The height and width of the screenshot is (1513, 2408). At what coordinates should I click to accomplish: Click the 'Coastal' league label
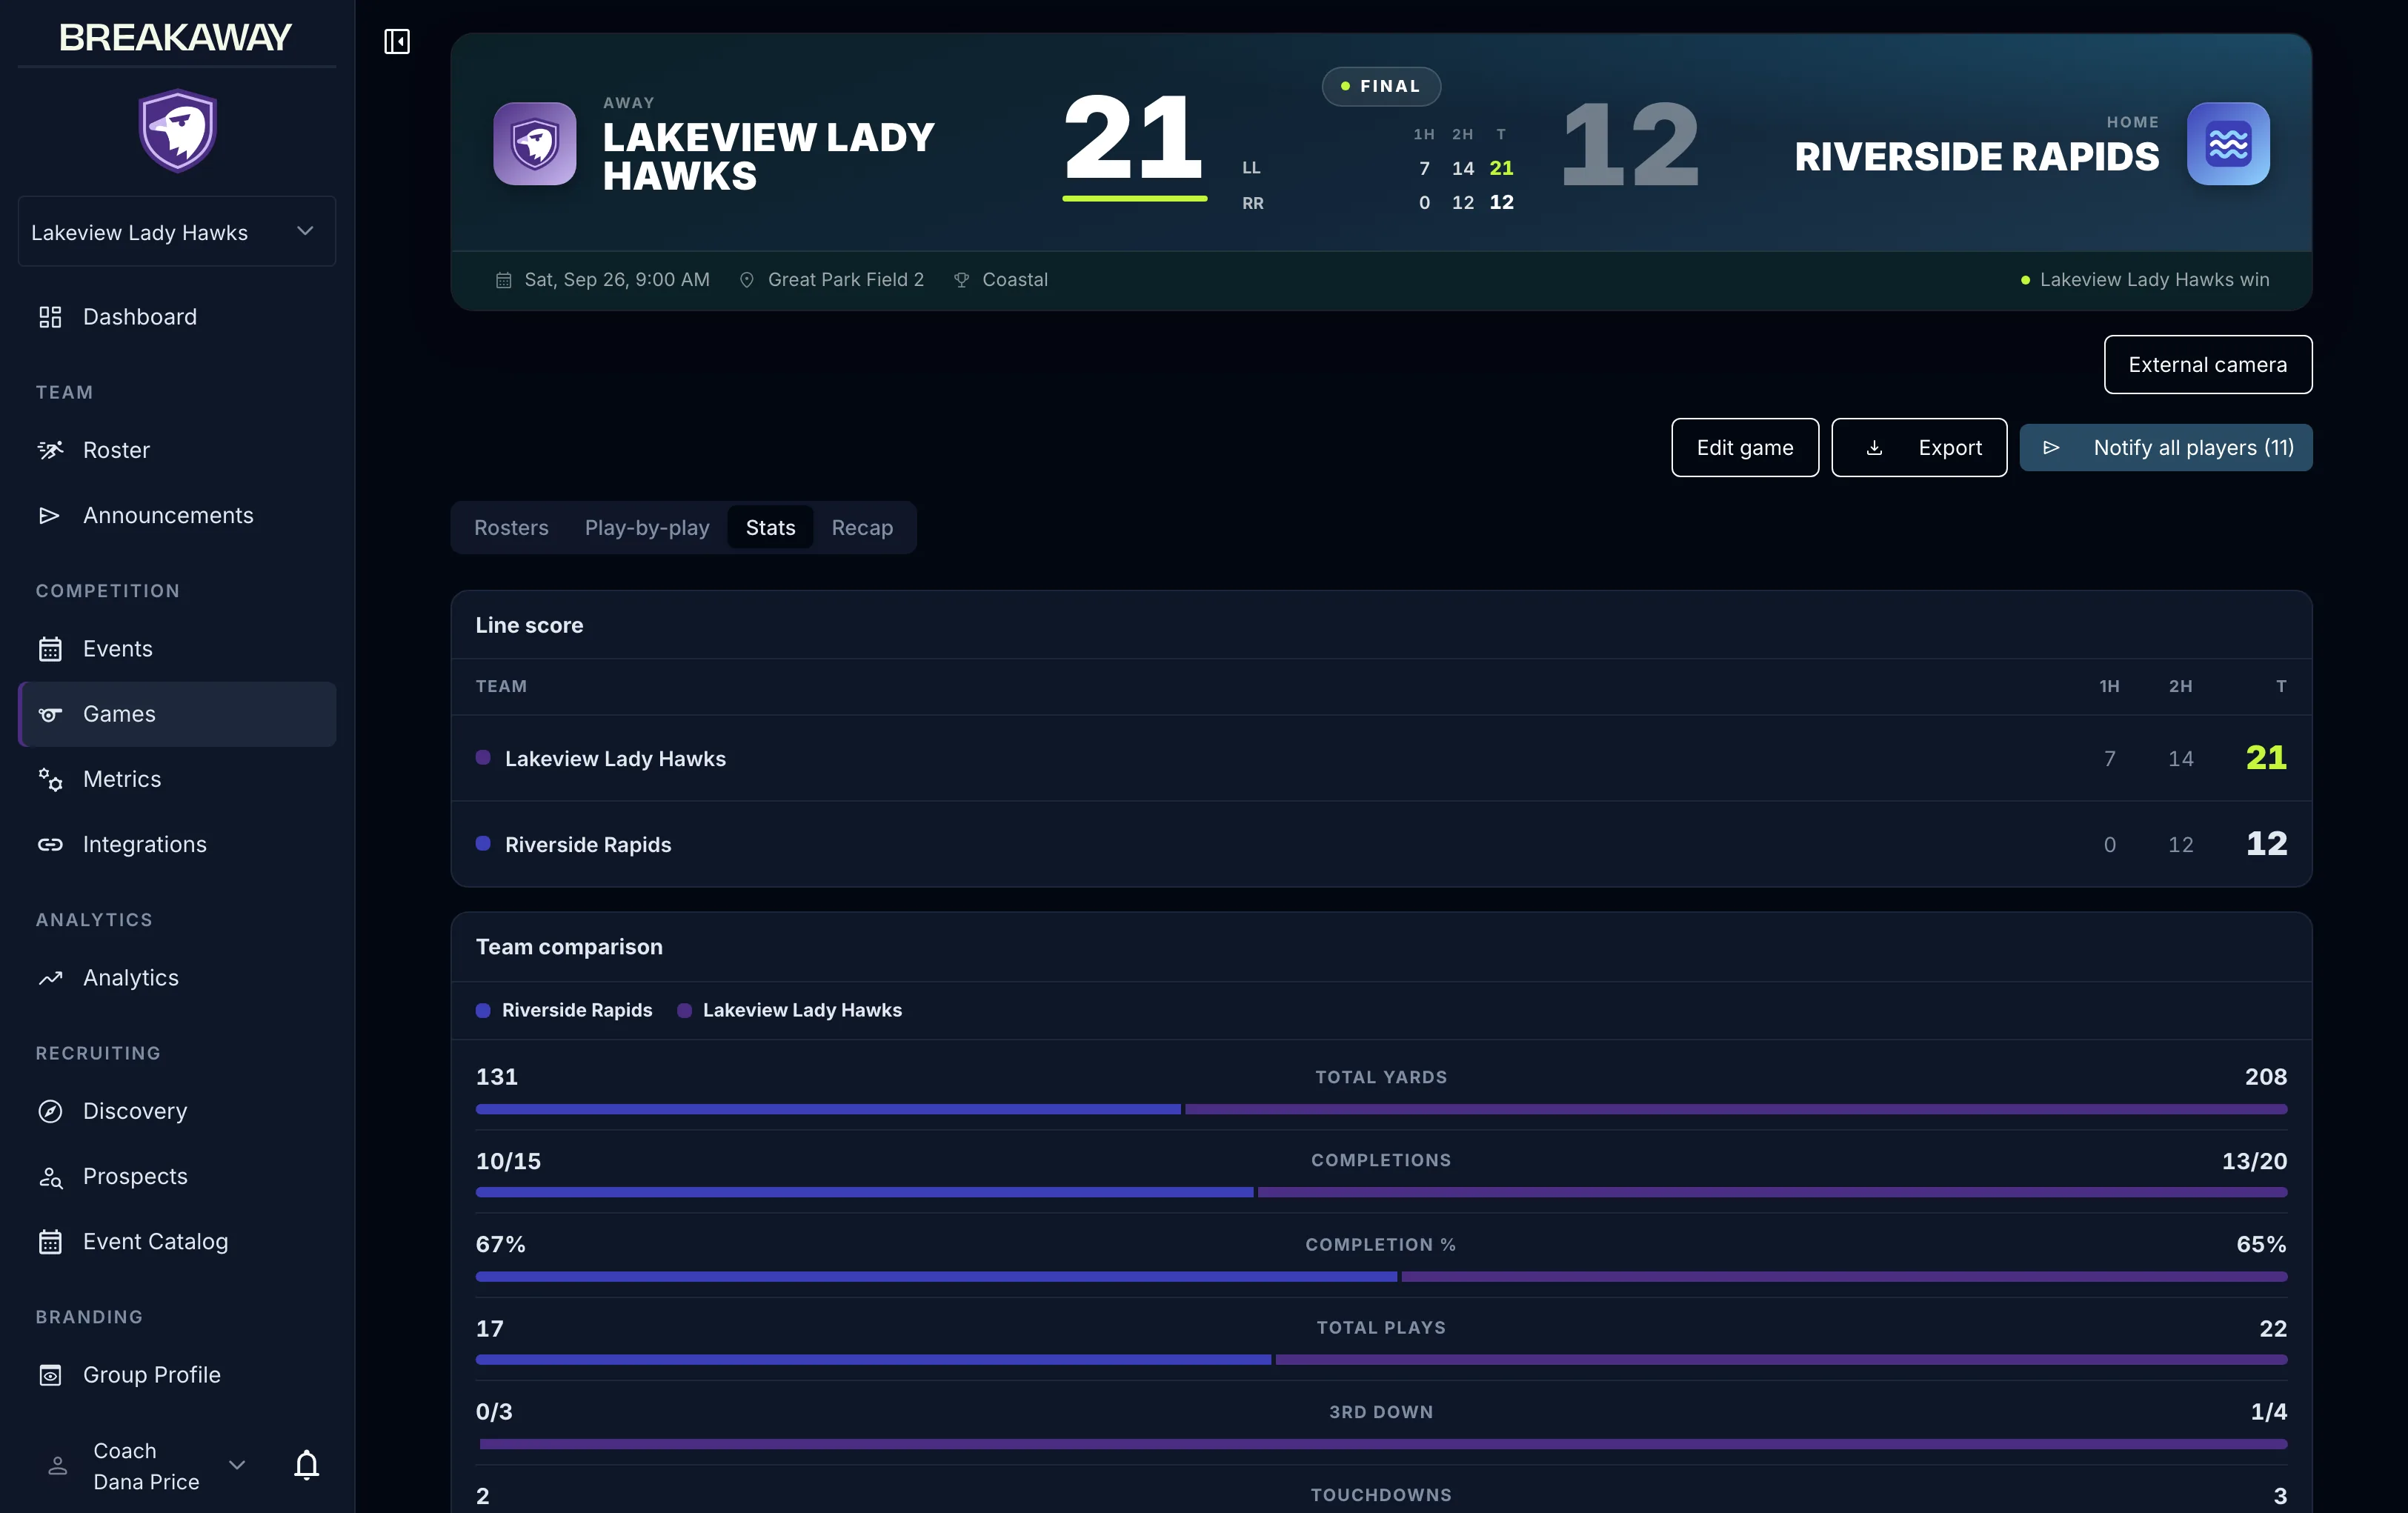click(x=1015, y=280)
